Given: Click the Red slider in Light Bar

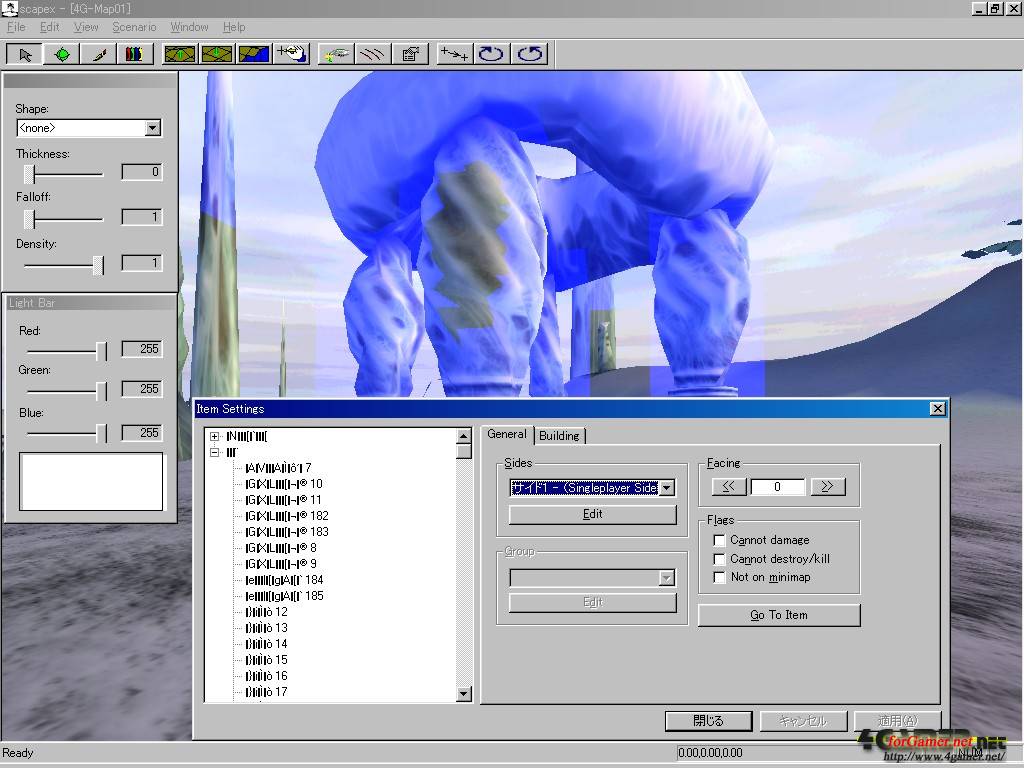Looking at the screenshot, I should tap(101, 351).
